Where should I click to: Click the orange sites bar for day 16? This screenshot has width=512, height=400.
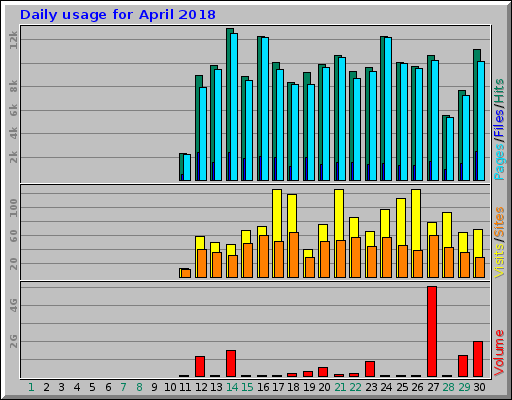tap(263, 256)
